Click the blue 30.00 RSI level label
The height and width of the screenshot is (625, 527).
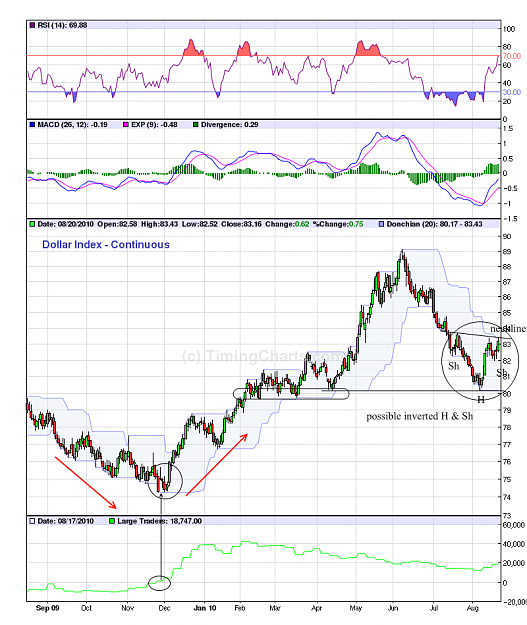click(x=511, y=92)
